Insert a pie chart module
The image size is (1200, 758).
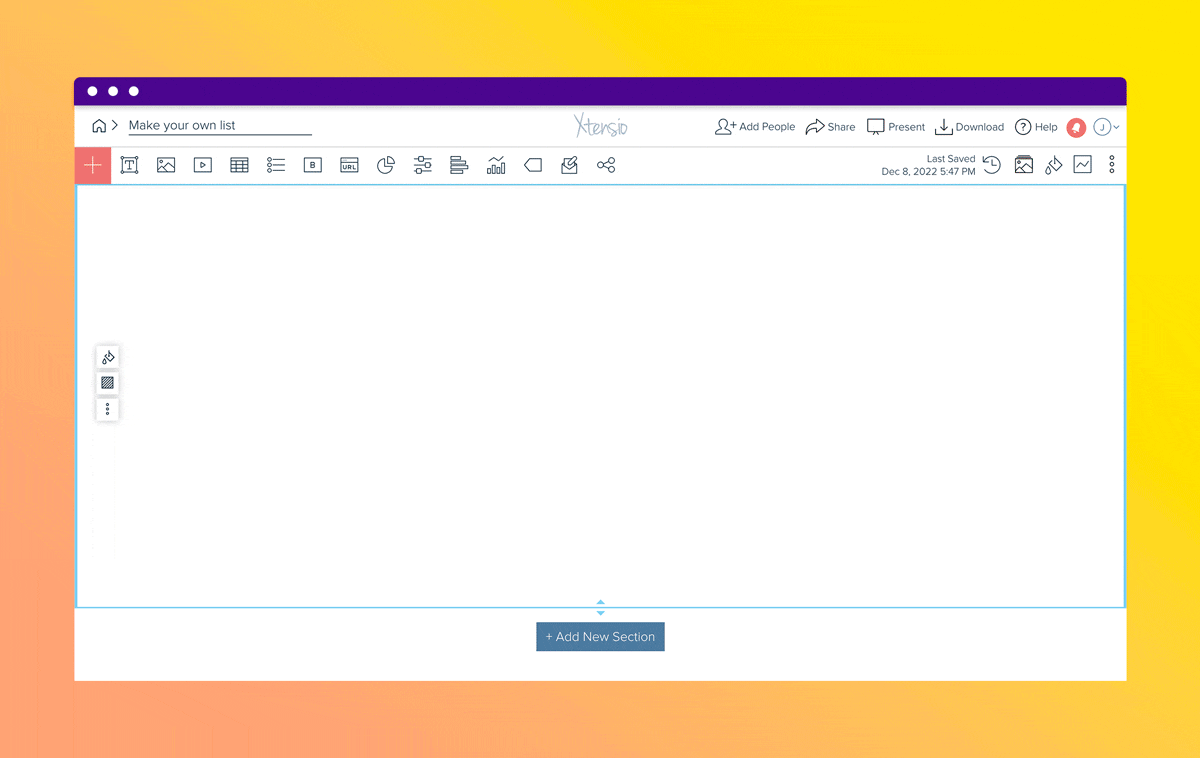(x=386, y=166)
